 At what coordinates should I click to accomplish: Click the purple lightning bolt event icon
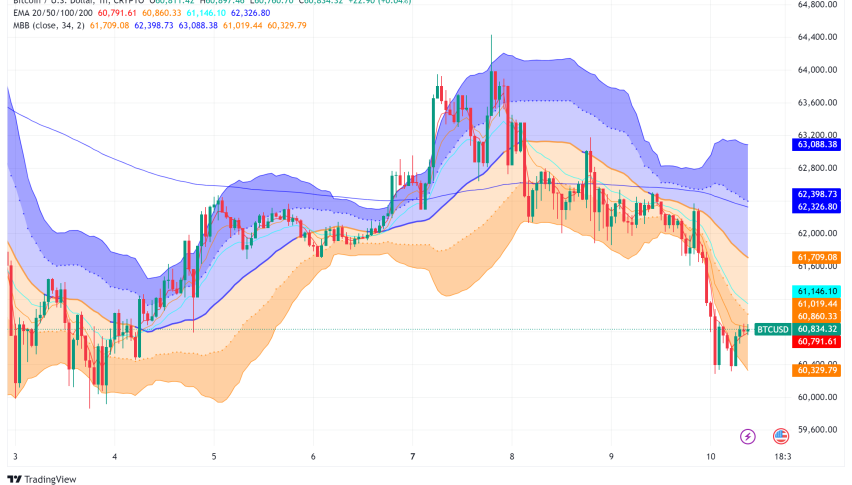(x=747, y=436)
